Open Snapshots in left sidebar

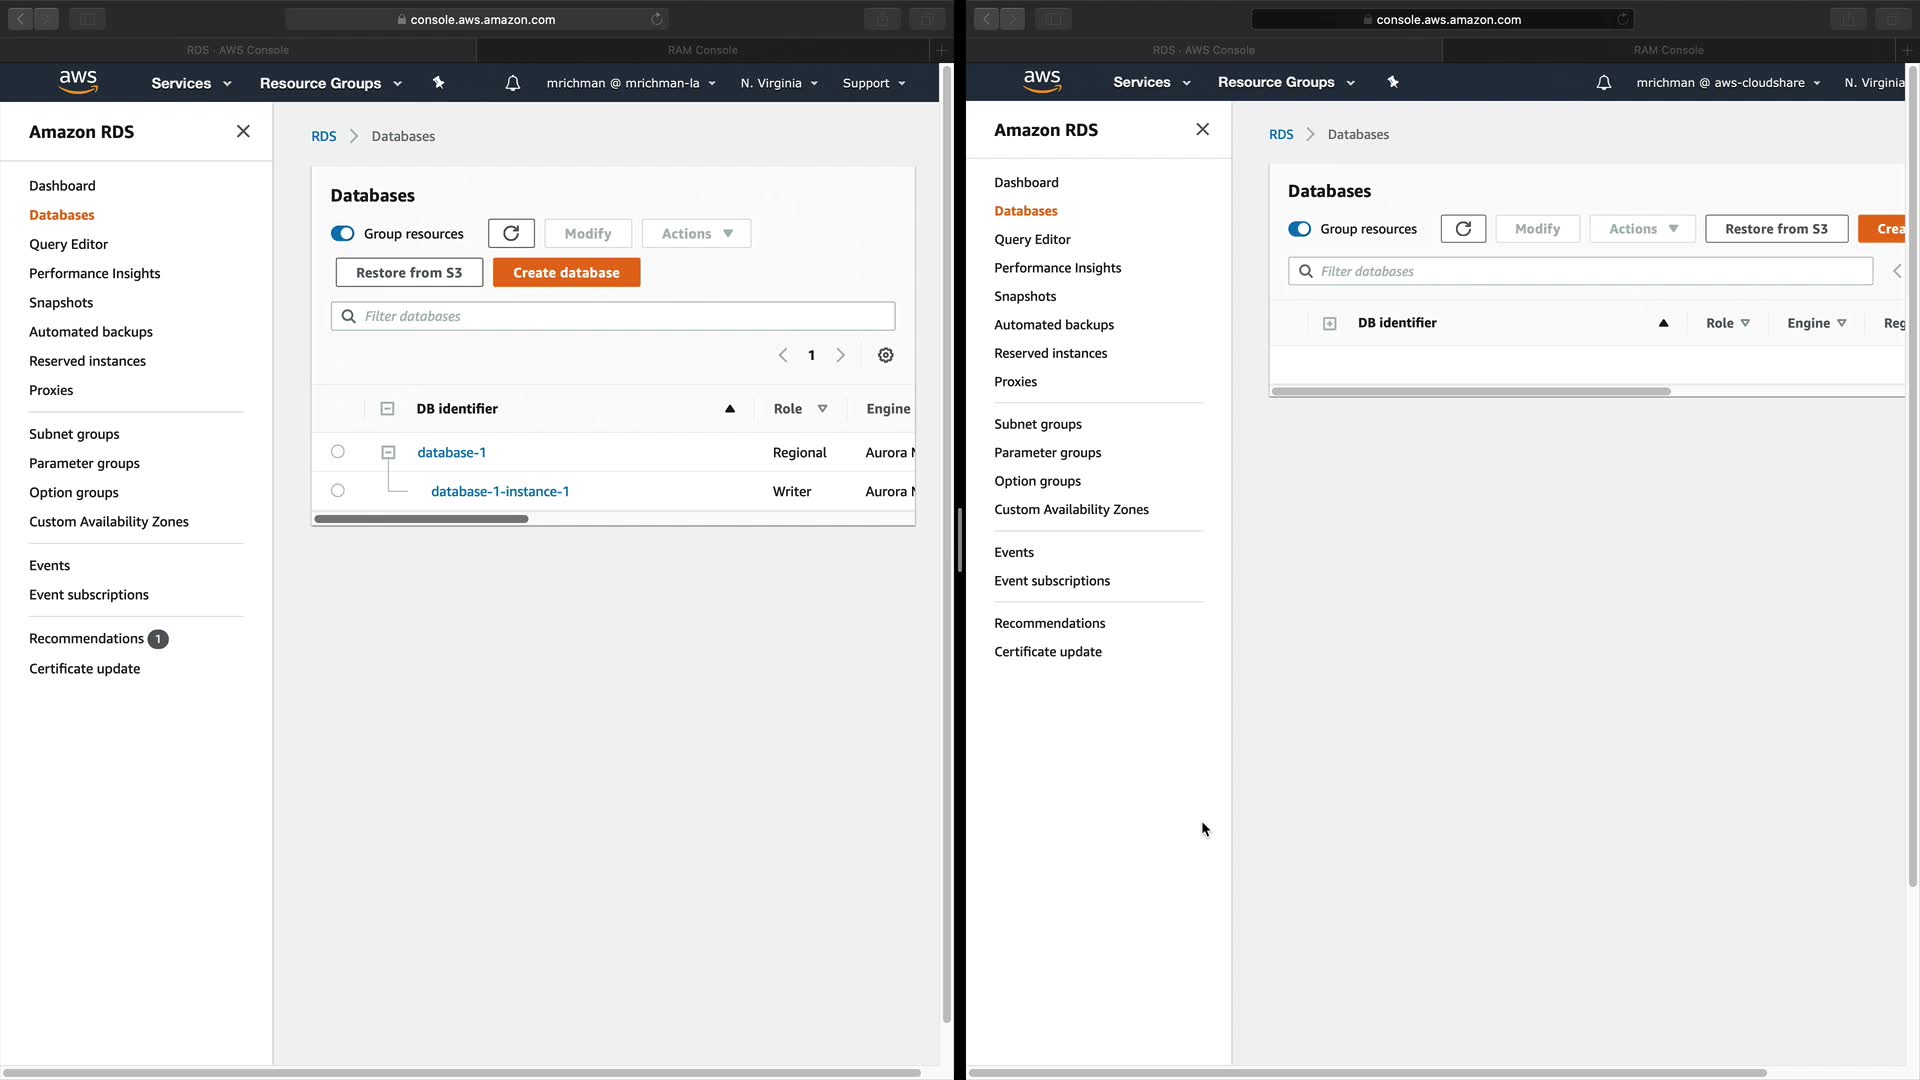click(x=61, y=302)
